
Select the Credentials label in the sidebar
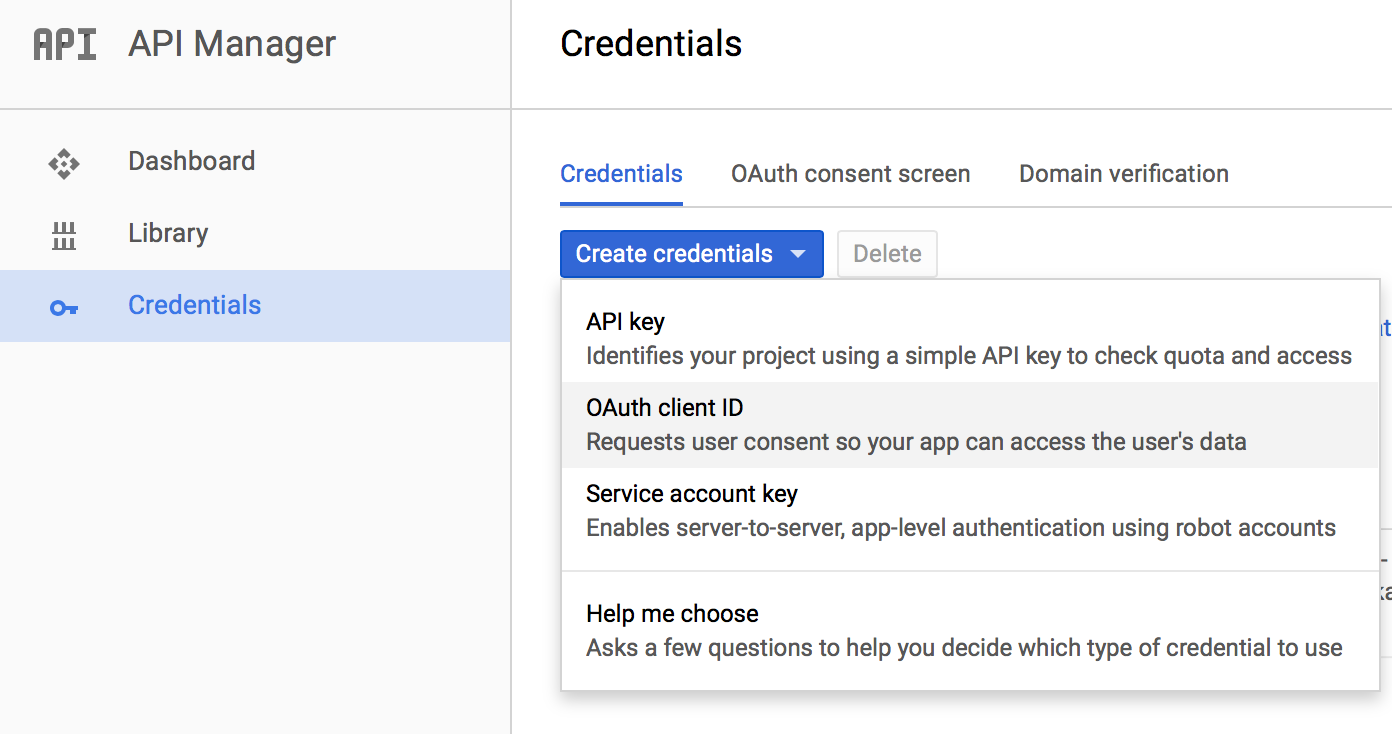click(x=194, y=305)
